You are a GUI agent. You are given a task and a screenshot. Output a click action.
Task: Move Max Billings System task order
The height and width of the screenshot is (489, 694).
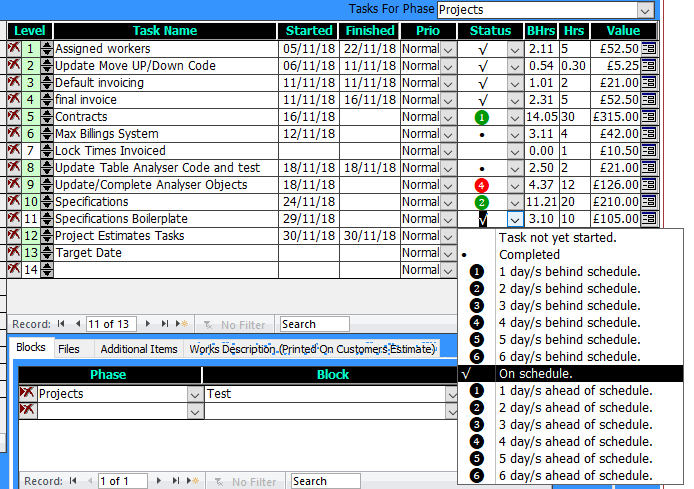coord(46,134)
